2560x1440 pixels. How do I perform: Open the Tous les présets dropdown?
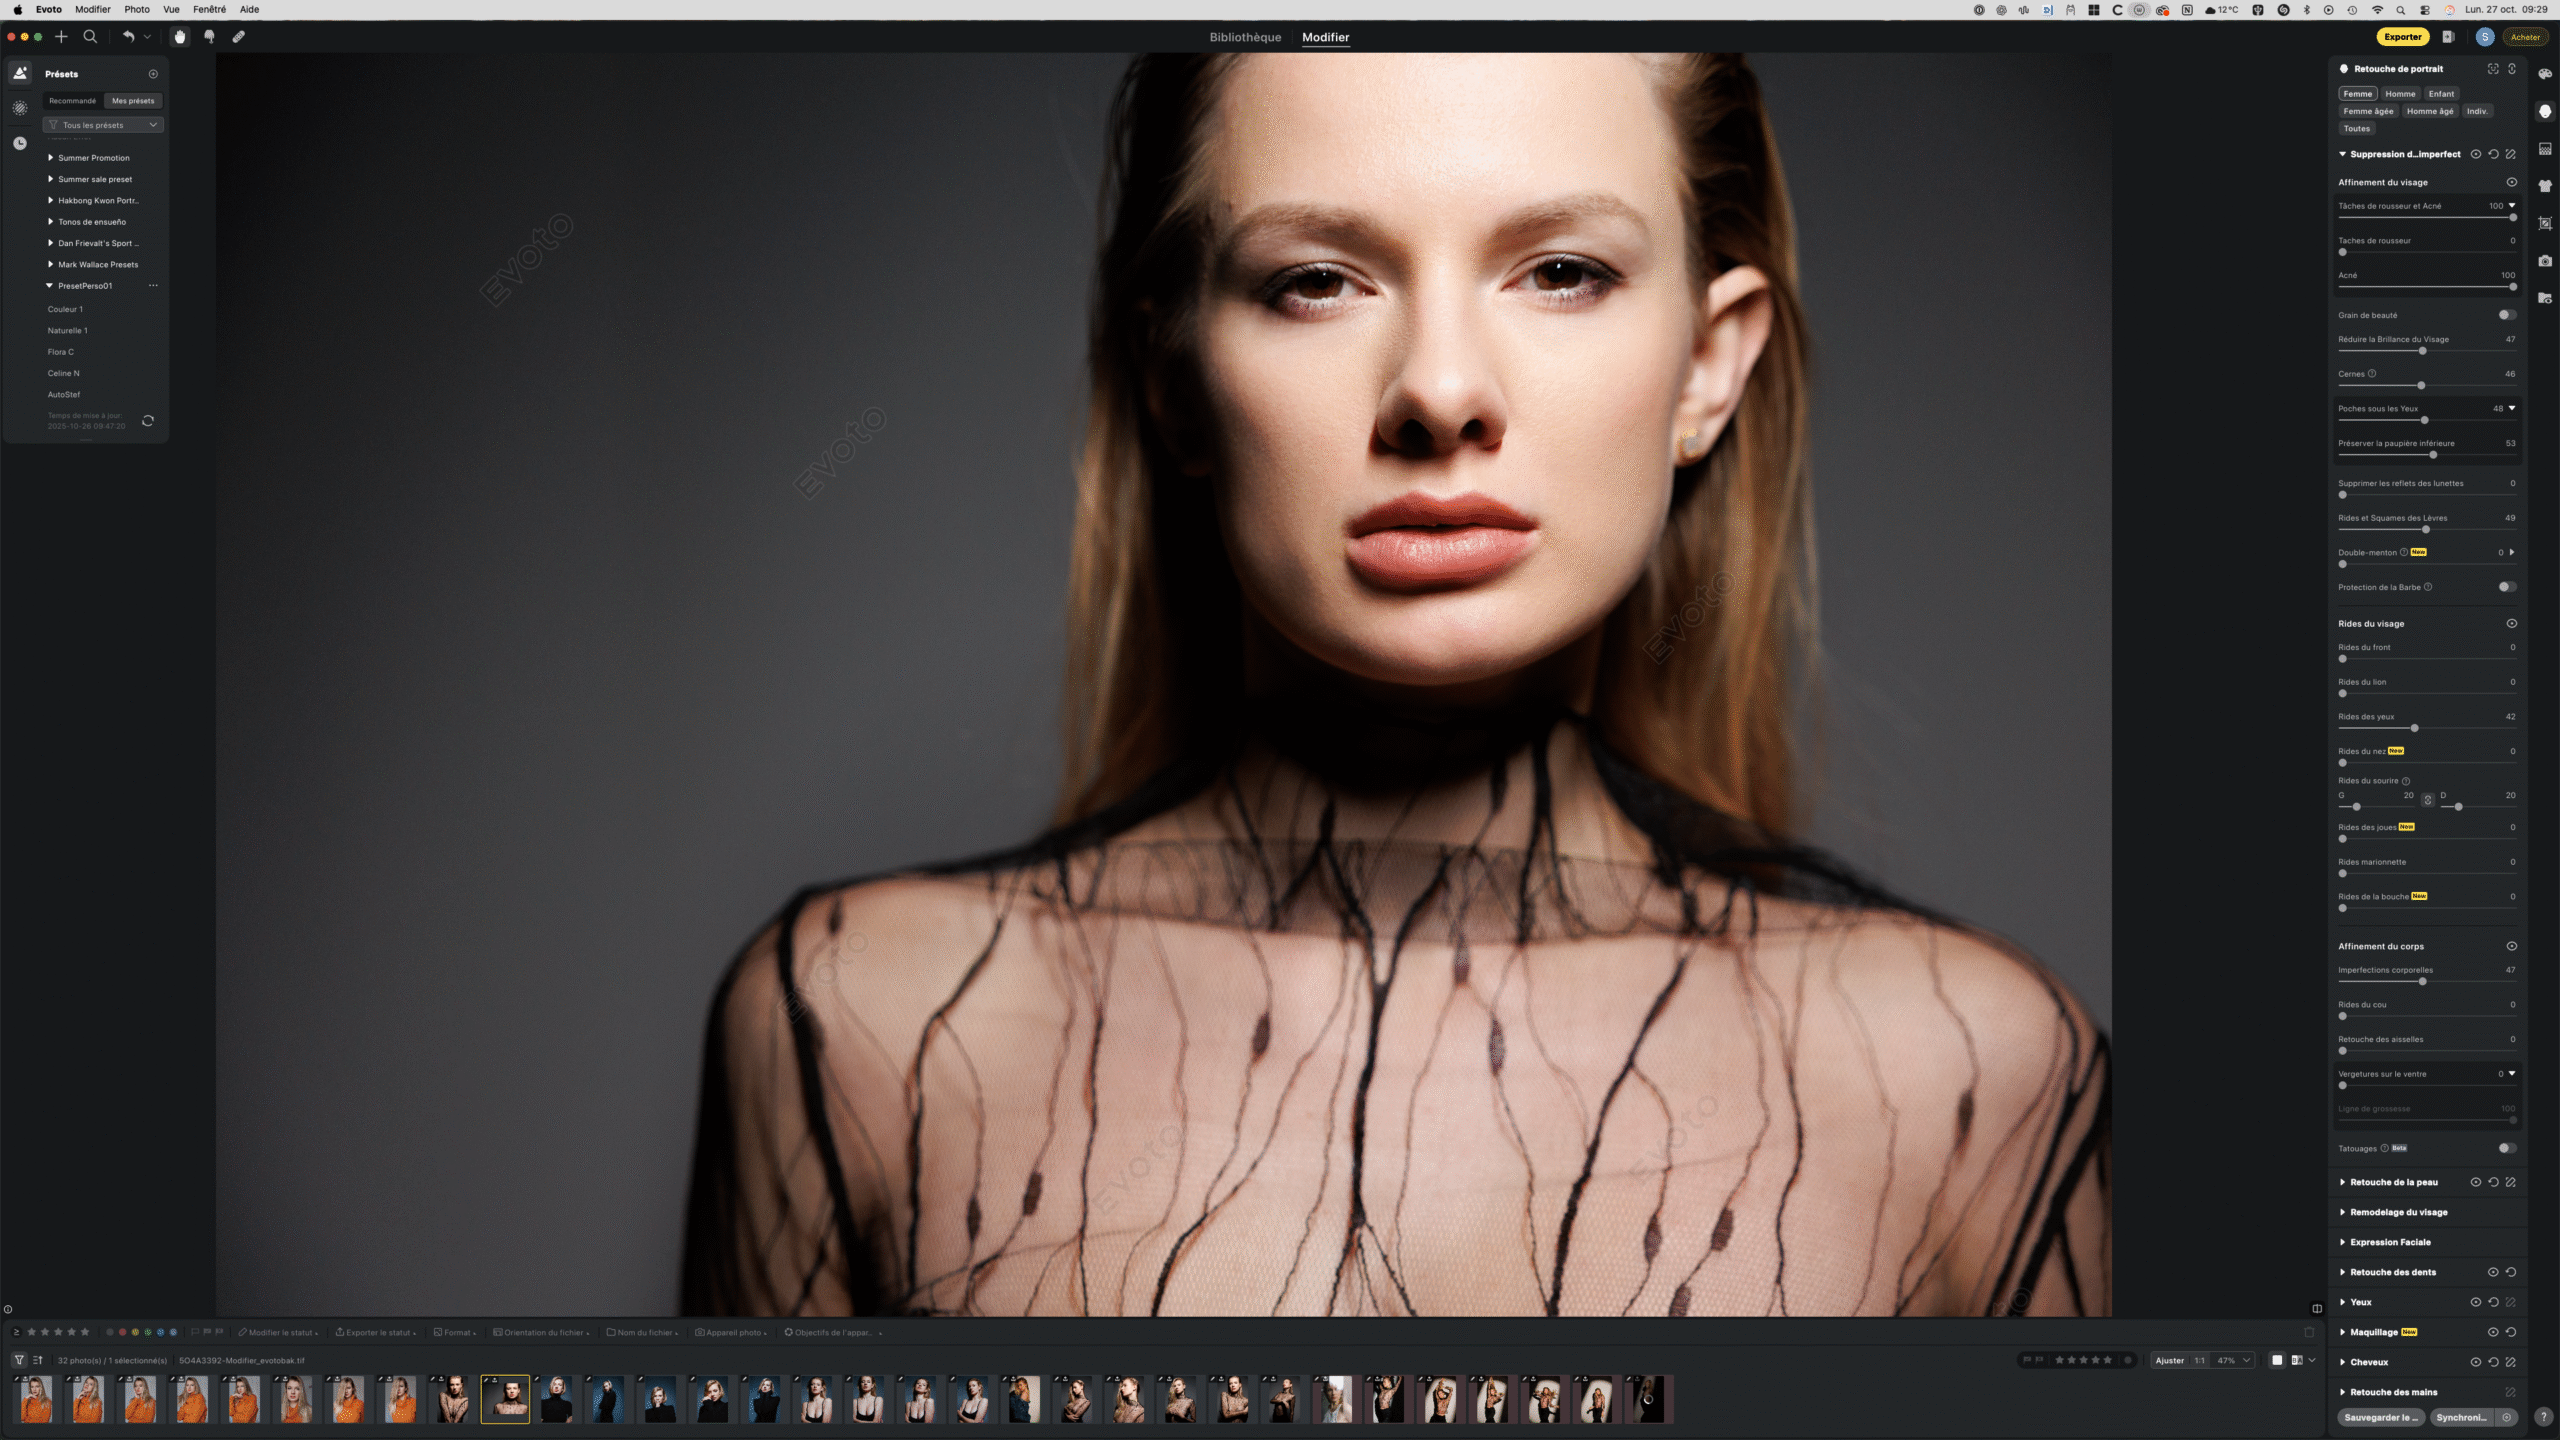click(x=104, y=125)
